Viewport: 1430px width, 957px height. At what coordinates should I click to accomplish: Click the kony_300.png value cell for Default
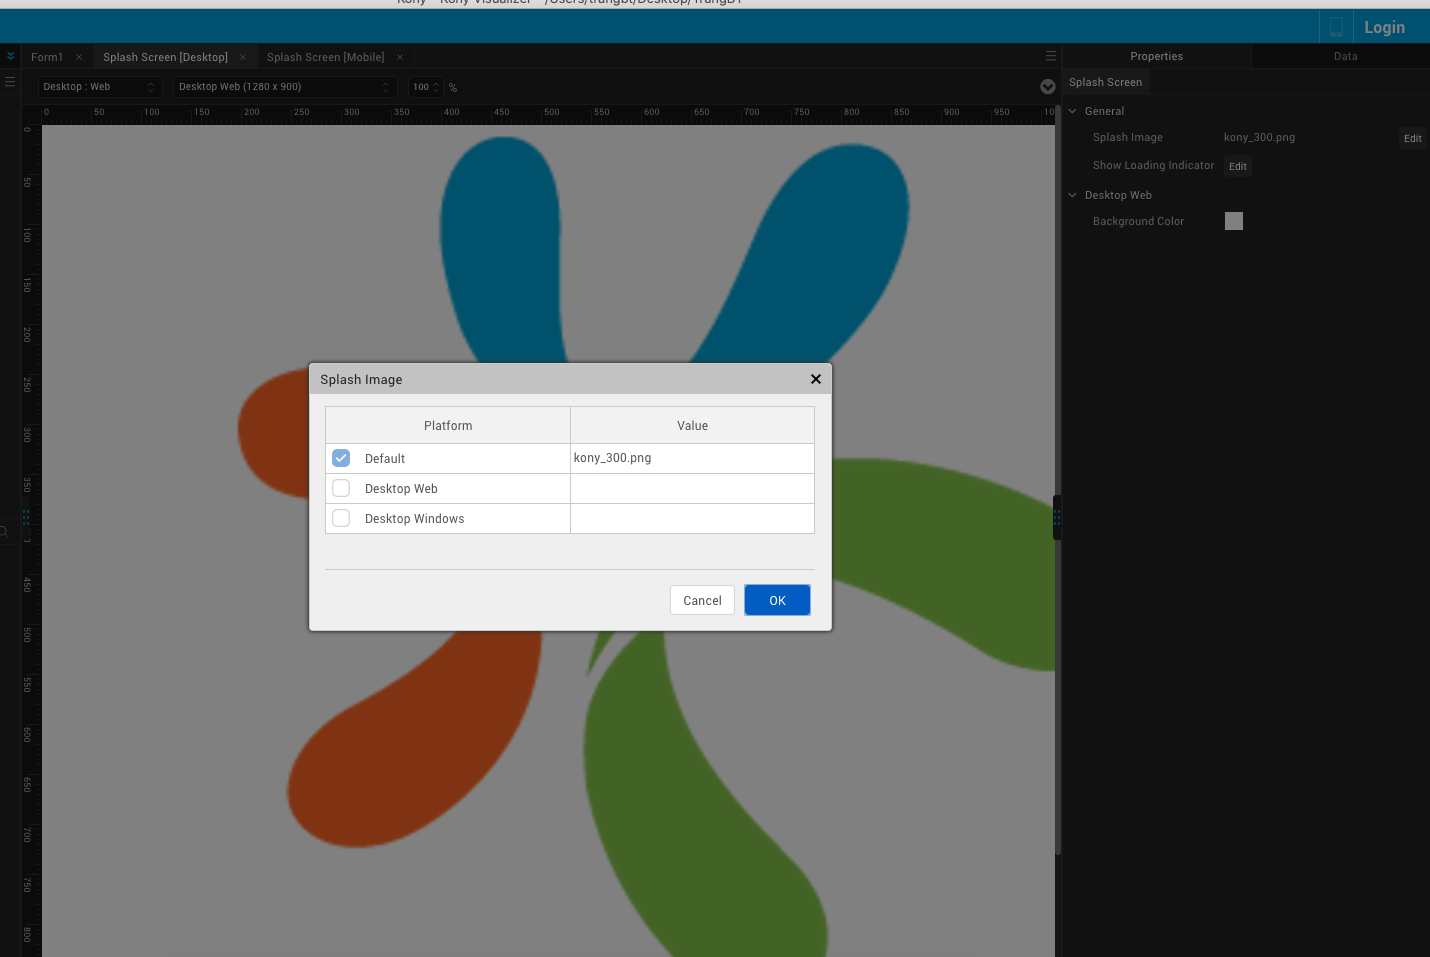click(x=692, y=458)
